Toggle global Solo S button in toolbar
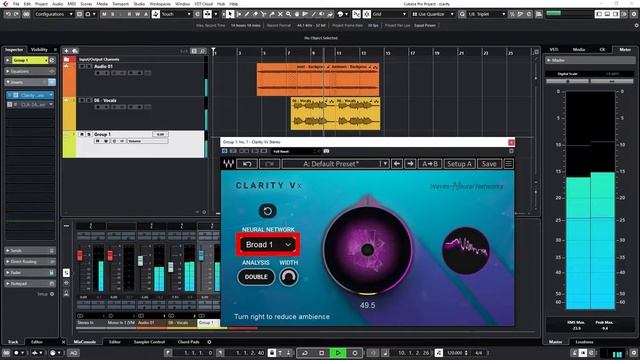The image size is (640, 360). [x=113, y=14]
